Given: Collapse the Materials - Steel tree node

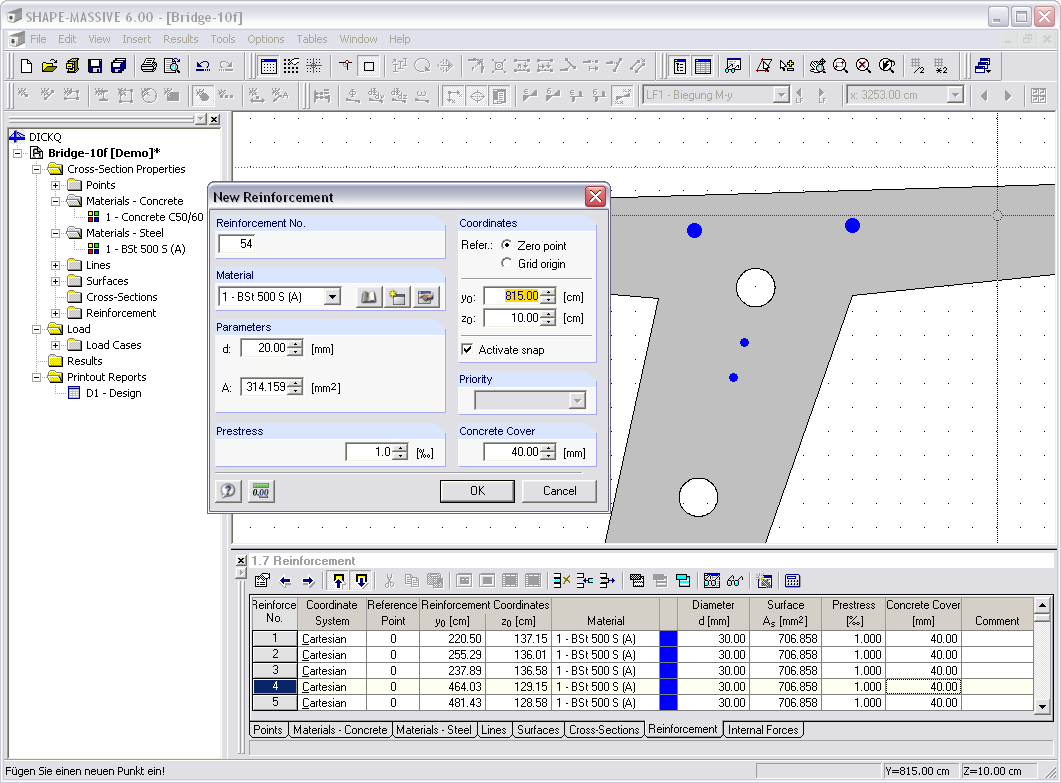Looking at the screenshot, I should coord(56,233).
